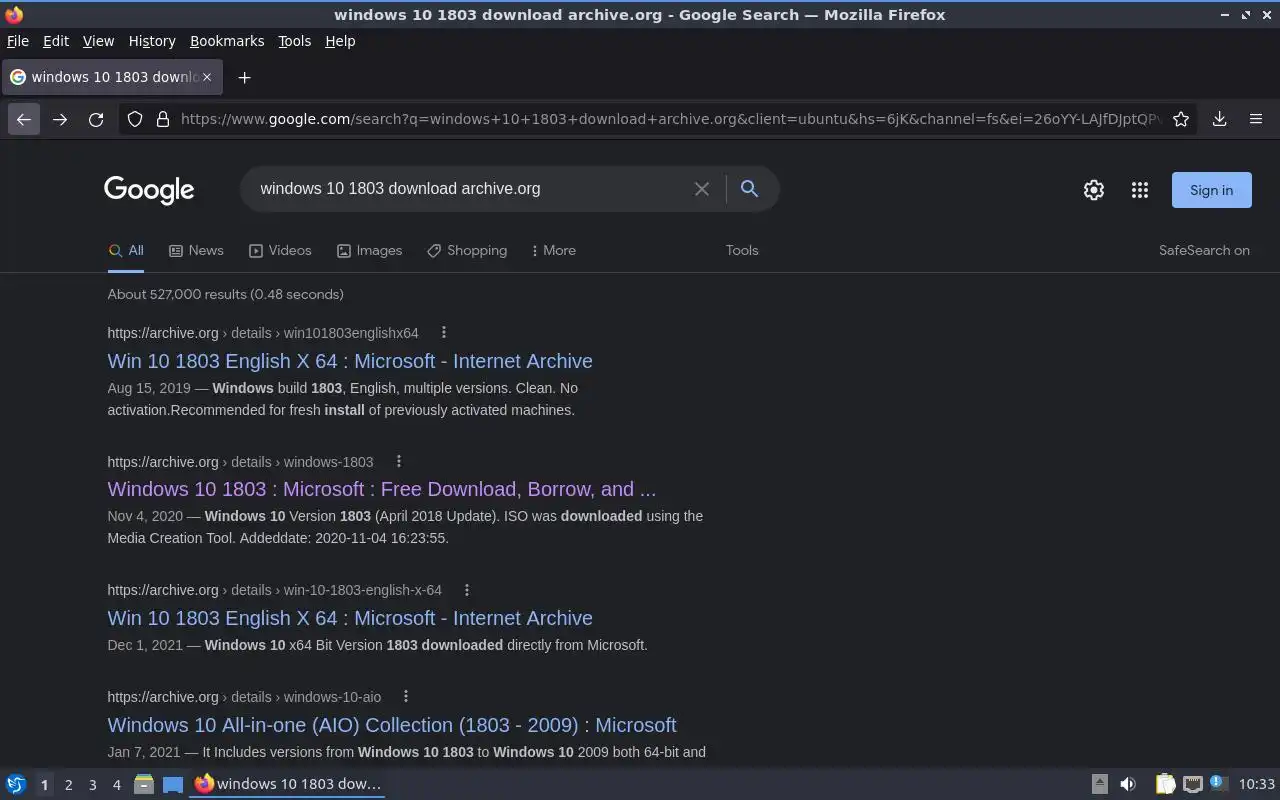Viewport: 1280px width, 800px height.
Task: Open Google quick settings gear
Action: point(1094,190)
